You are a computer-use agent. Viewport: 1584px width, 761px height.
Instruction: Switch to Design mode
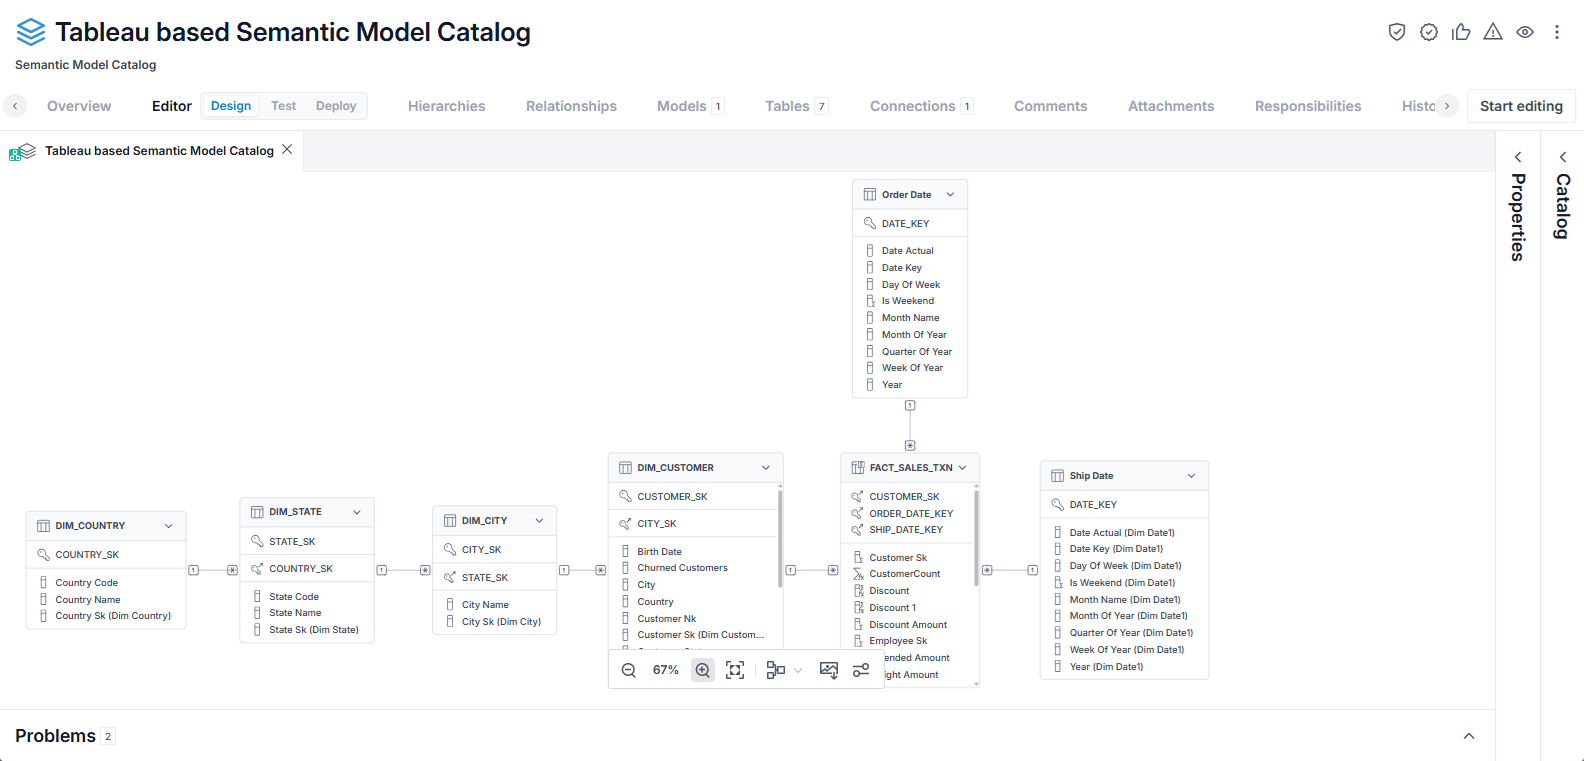coord(231,106)
